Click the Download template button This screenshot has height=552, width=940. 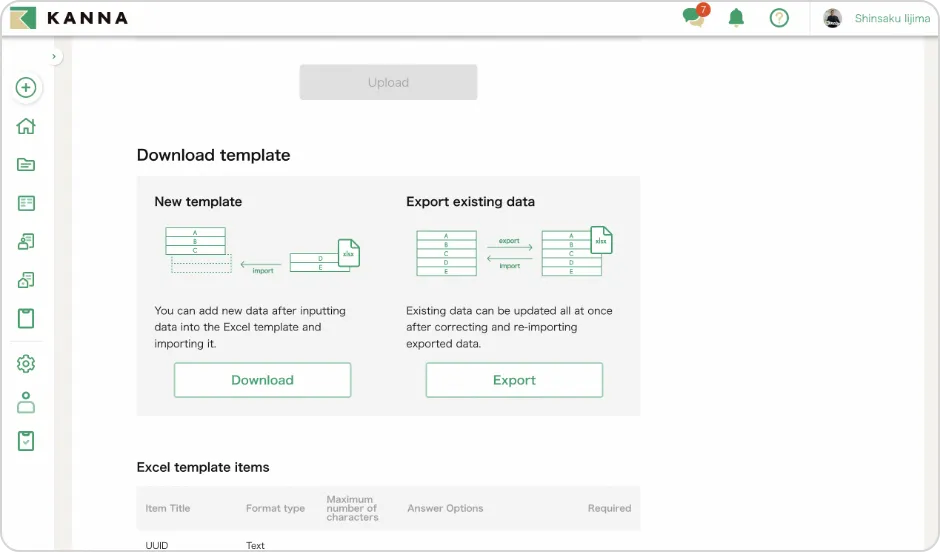click(262, 380)
